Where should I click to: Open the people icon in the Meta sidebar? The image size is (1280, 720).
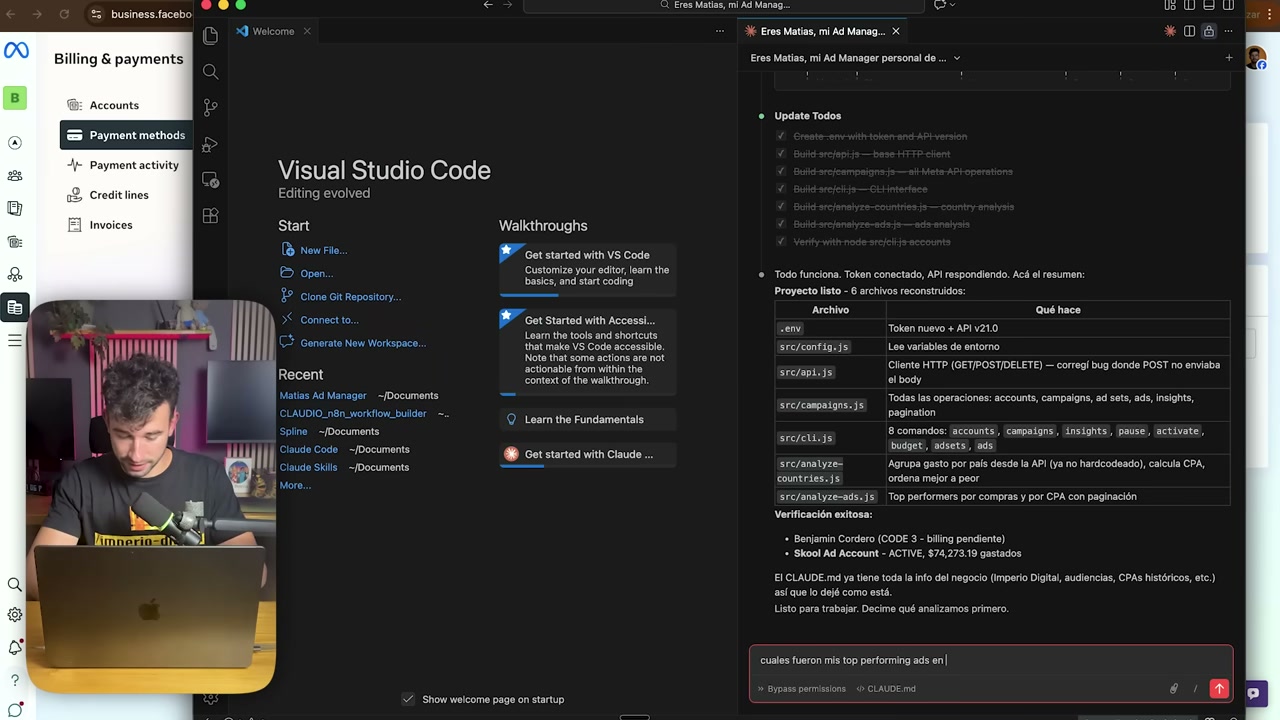pos(15,176)
